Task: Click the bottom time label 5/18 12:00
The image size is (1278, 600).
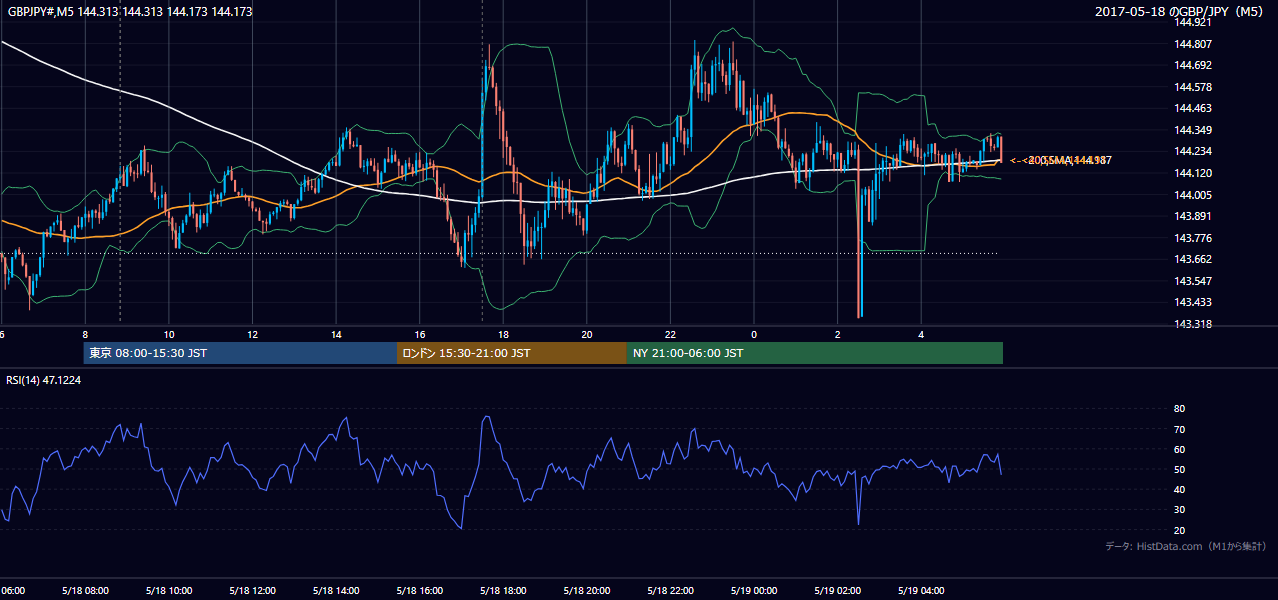Action: coord(253,590)
